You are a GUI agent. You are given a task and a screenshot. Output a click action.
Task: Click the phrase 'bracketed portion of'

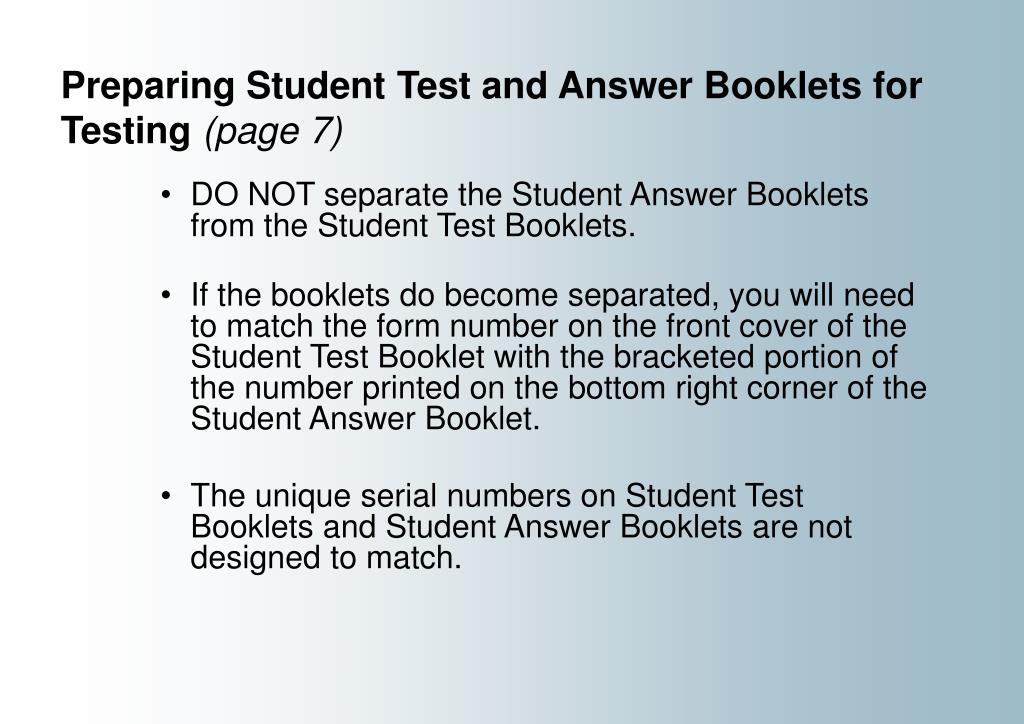pyautogui.click(x=755, y=357)
